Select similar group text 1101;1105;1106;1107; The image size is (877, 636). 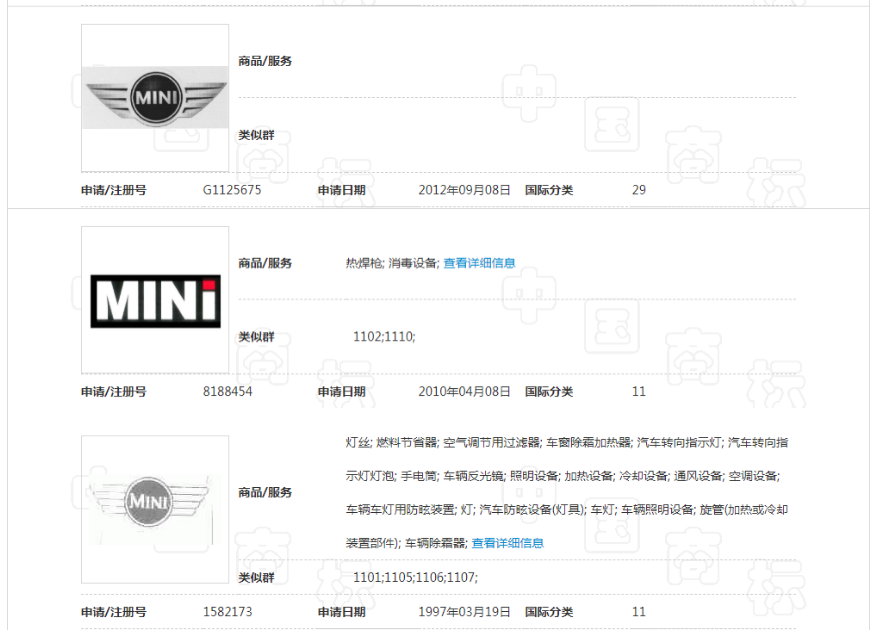416,577
